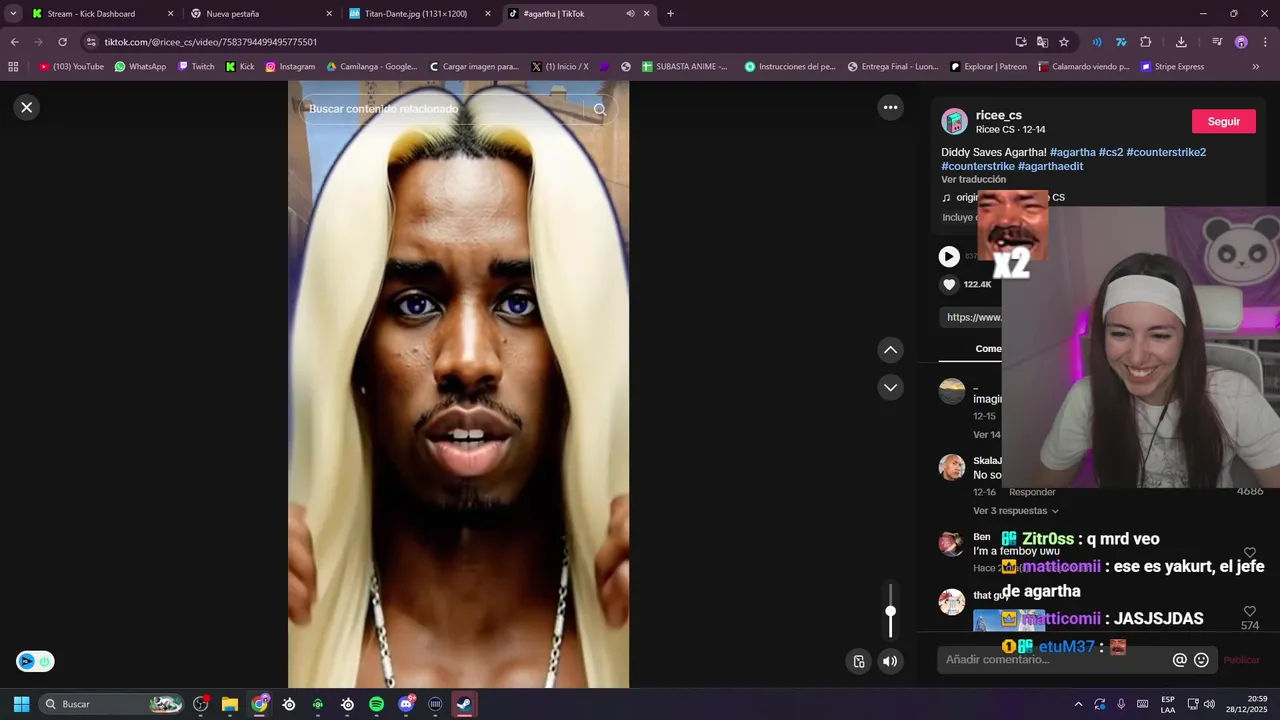The width and height of the screenshot is (1280, 720).
Task: Open the WhatsApp bookmark
Action: (x=140, y=67)
